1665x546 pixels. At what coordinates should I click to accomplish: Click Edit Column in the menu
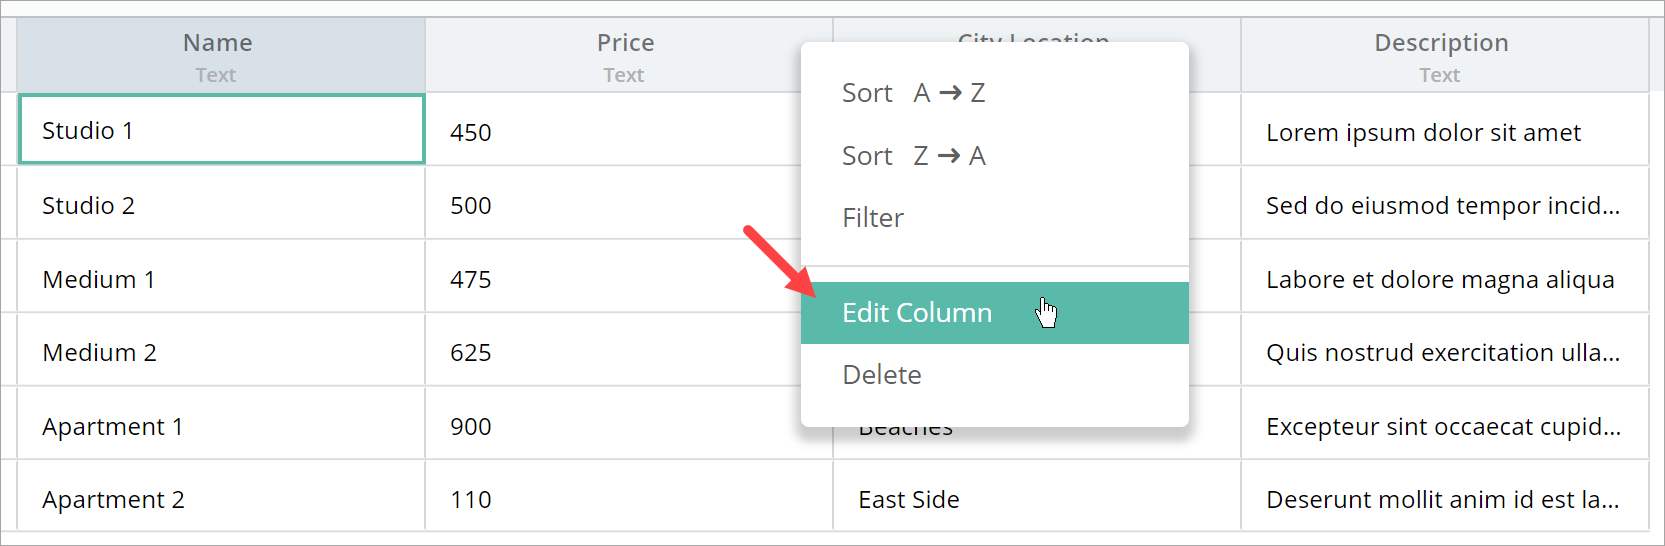[917, 313]
